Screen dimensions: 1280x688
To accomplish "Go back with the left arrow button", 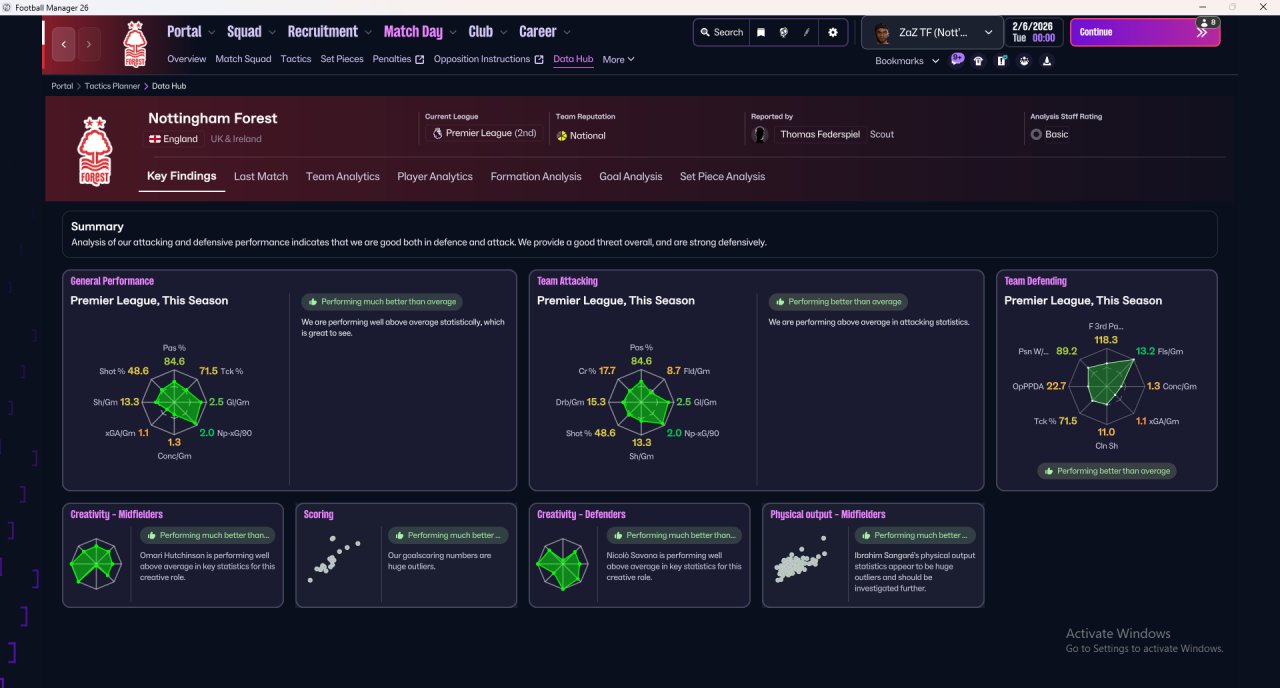I will [64, 44].
